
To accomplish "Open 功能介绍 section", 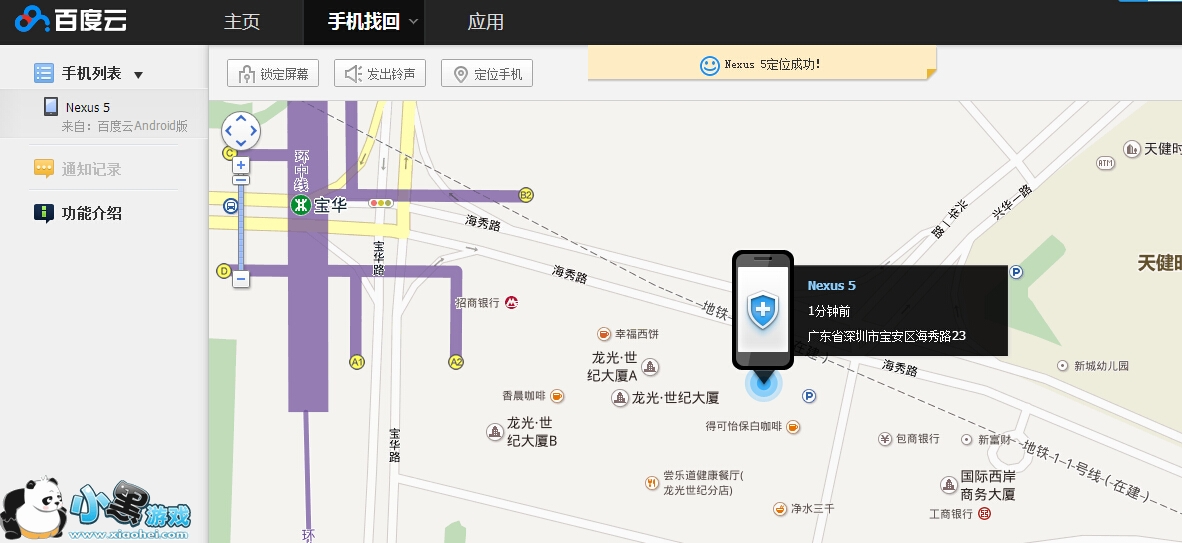I will pos(91,213).
